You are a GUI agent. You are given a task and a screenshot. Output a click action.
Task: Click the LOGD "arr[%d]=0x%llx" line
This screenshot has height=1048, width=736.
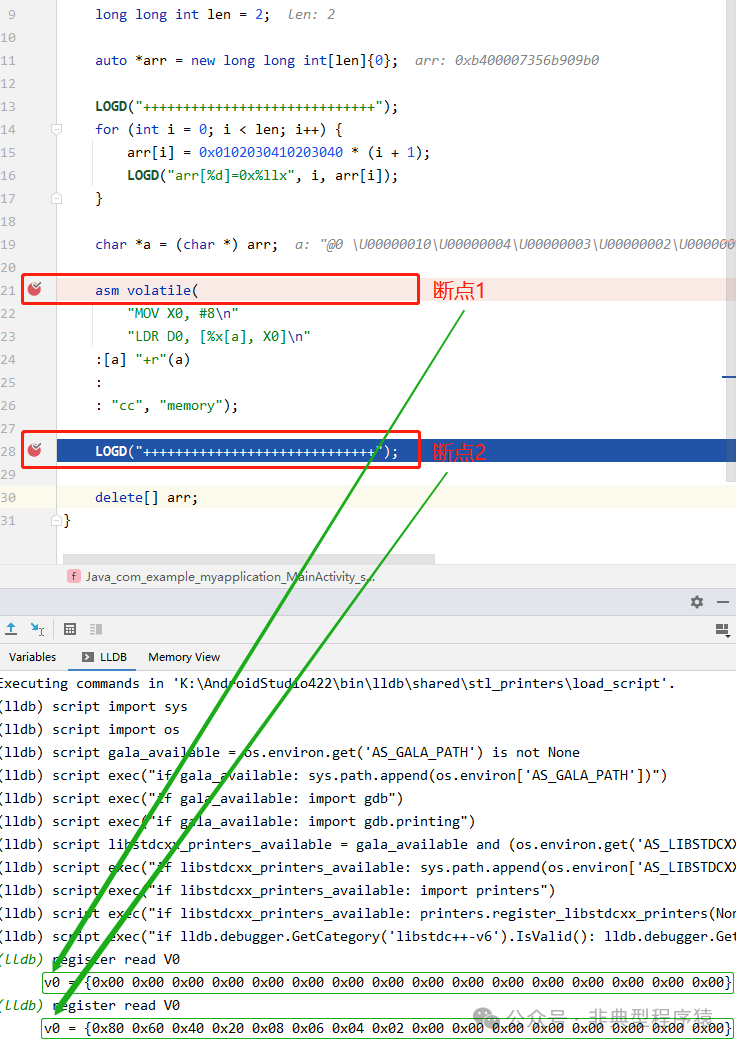[262, 175]
